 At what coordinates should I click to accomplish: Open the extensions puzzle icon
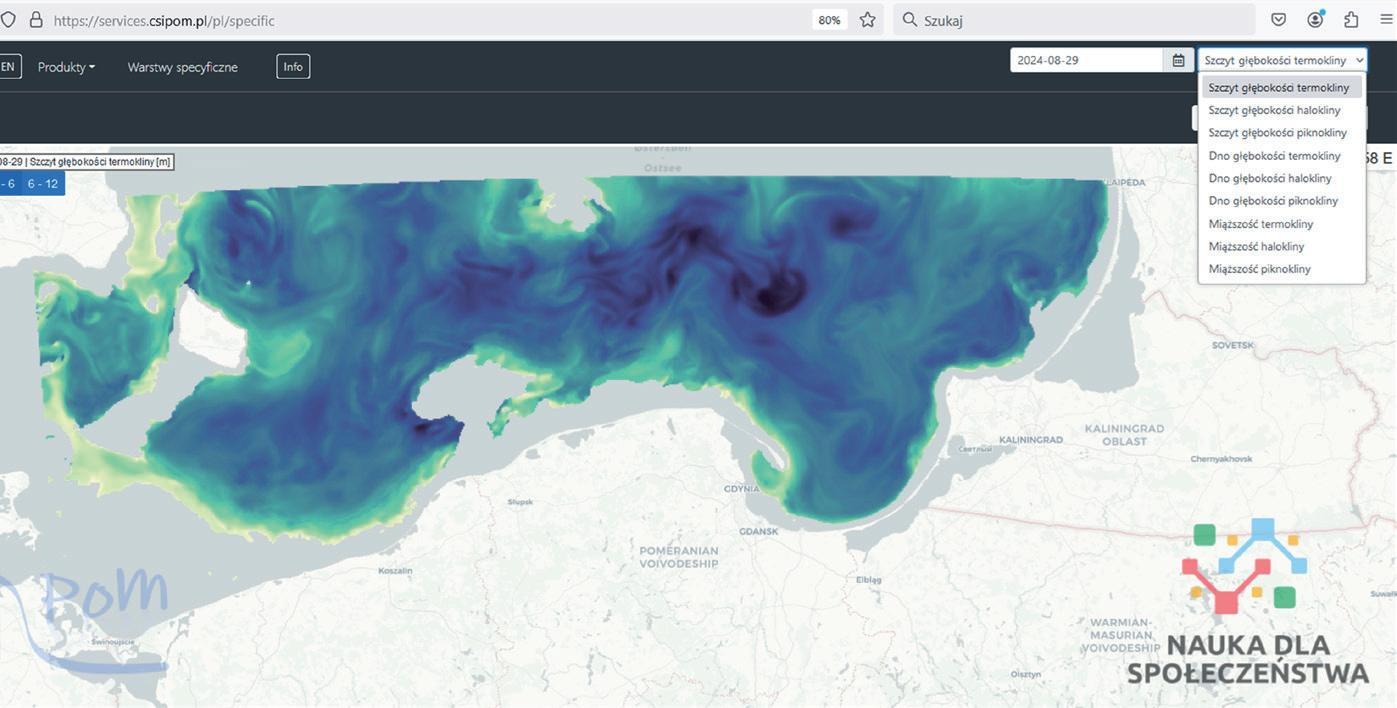point(1351,20)
